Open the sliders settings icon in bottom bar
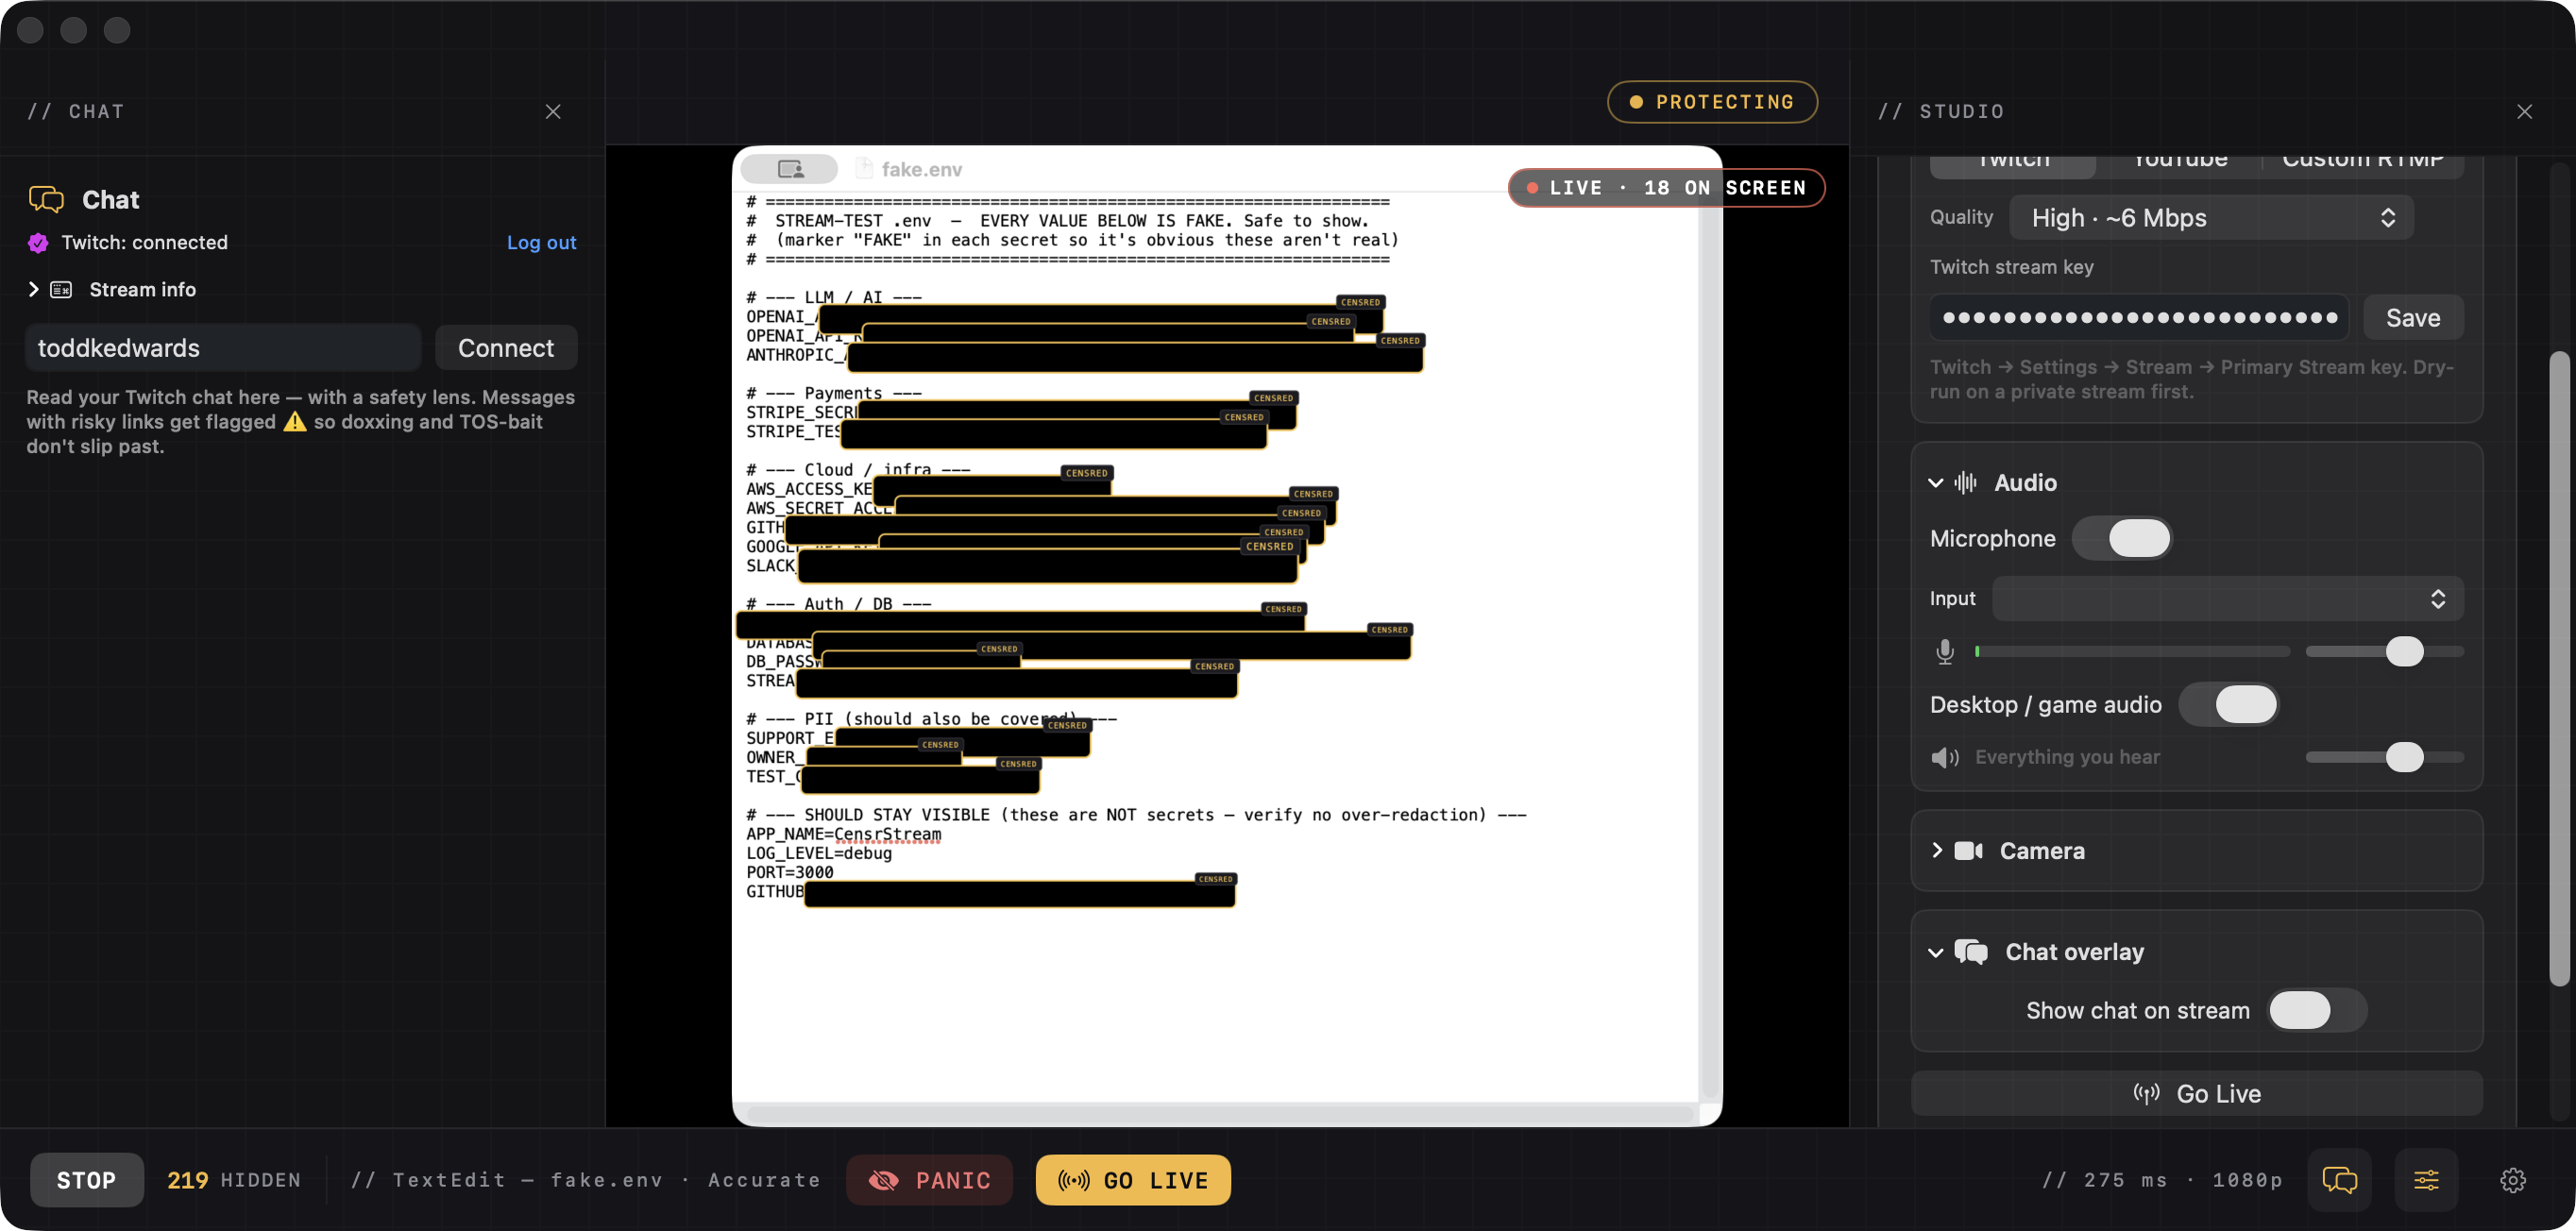The image size is (2576, 1231). pos(2426,1180)
